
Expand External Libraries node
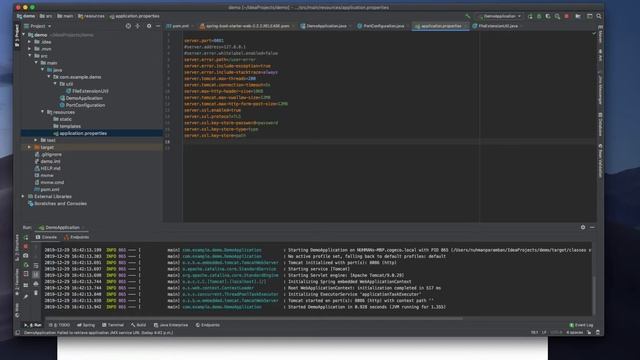23,197
